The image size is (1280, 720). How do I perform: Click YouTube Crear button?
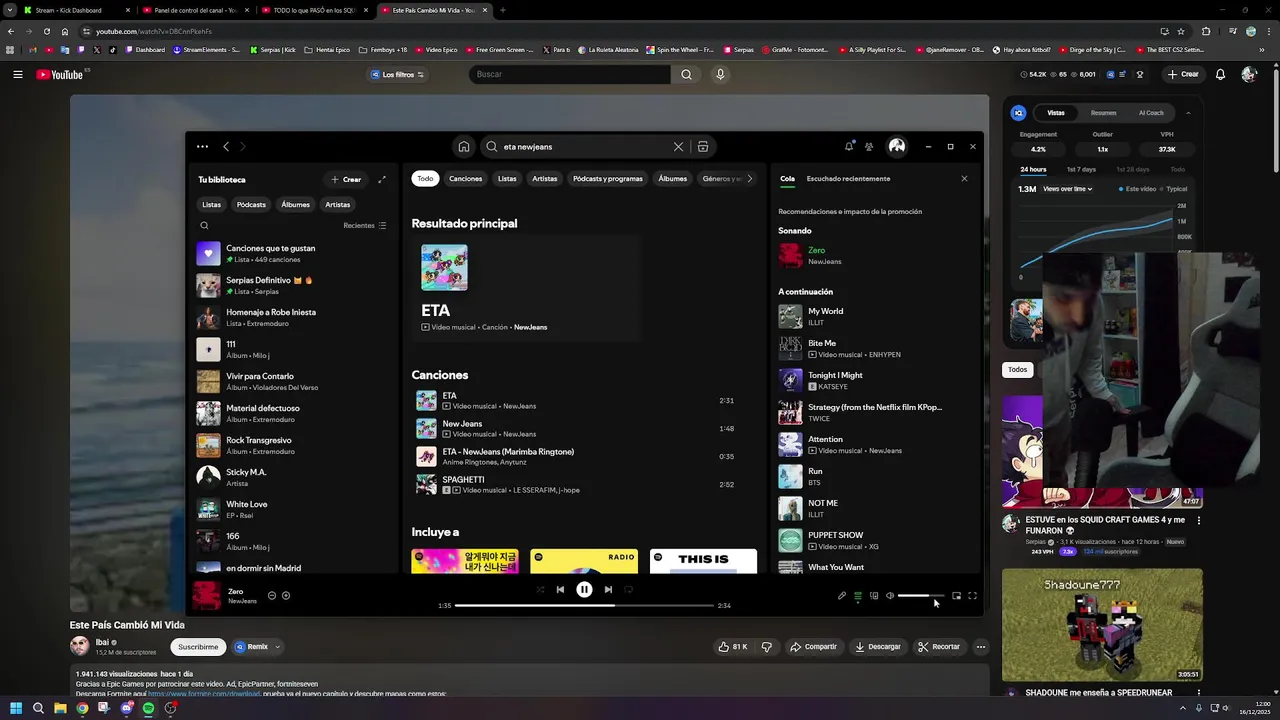tap(1182, 74)
